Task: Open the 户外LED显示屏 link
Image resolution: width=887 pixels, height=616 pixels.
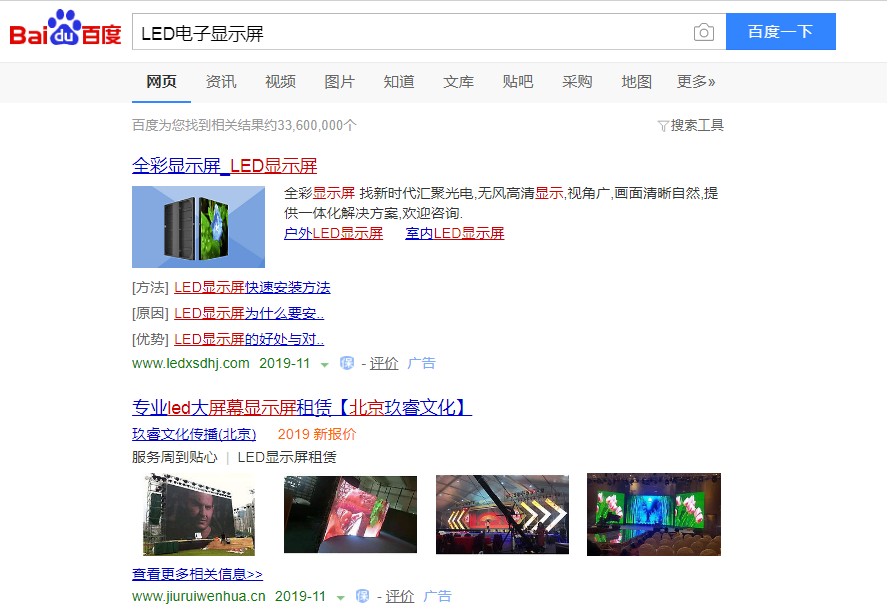Action: click(x=333, y=233)
